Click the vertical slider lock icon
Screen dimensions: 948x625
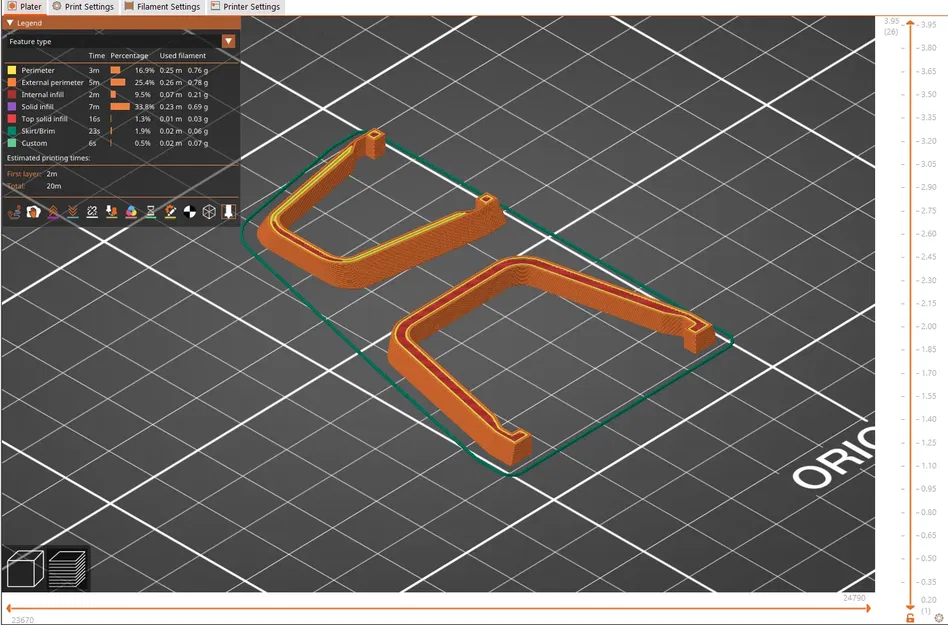tap(910, 618)
